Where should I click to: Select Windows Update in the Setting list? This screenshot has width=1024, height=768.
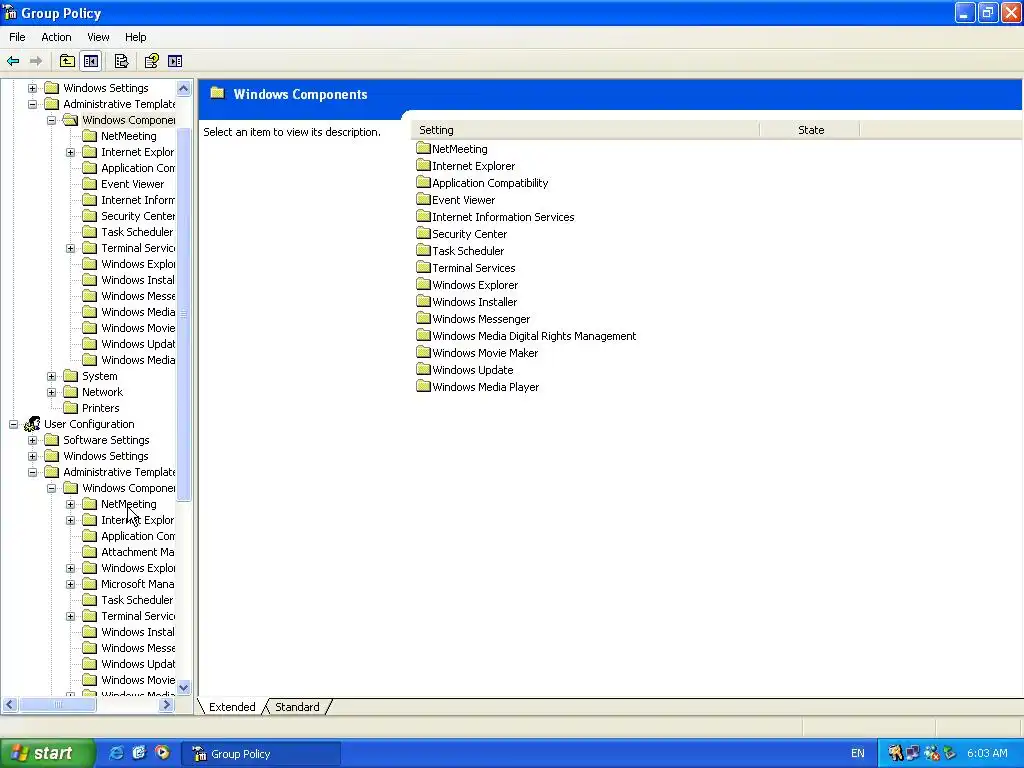click(472, 370)
